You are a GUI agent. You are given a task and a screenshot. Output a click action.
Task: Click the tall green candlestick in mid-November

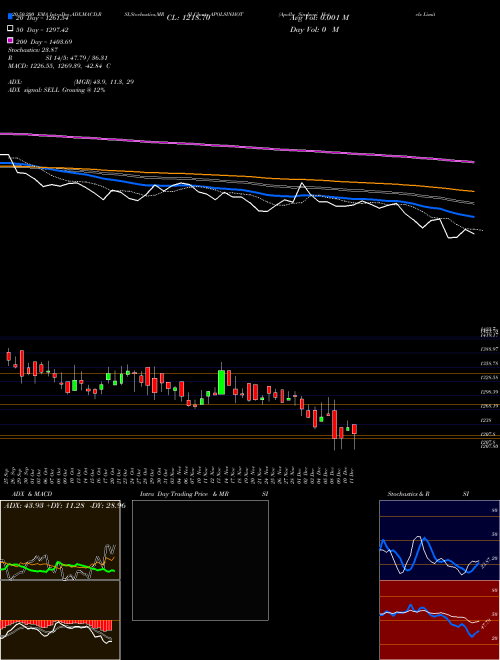tap(221, 382)
